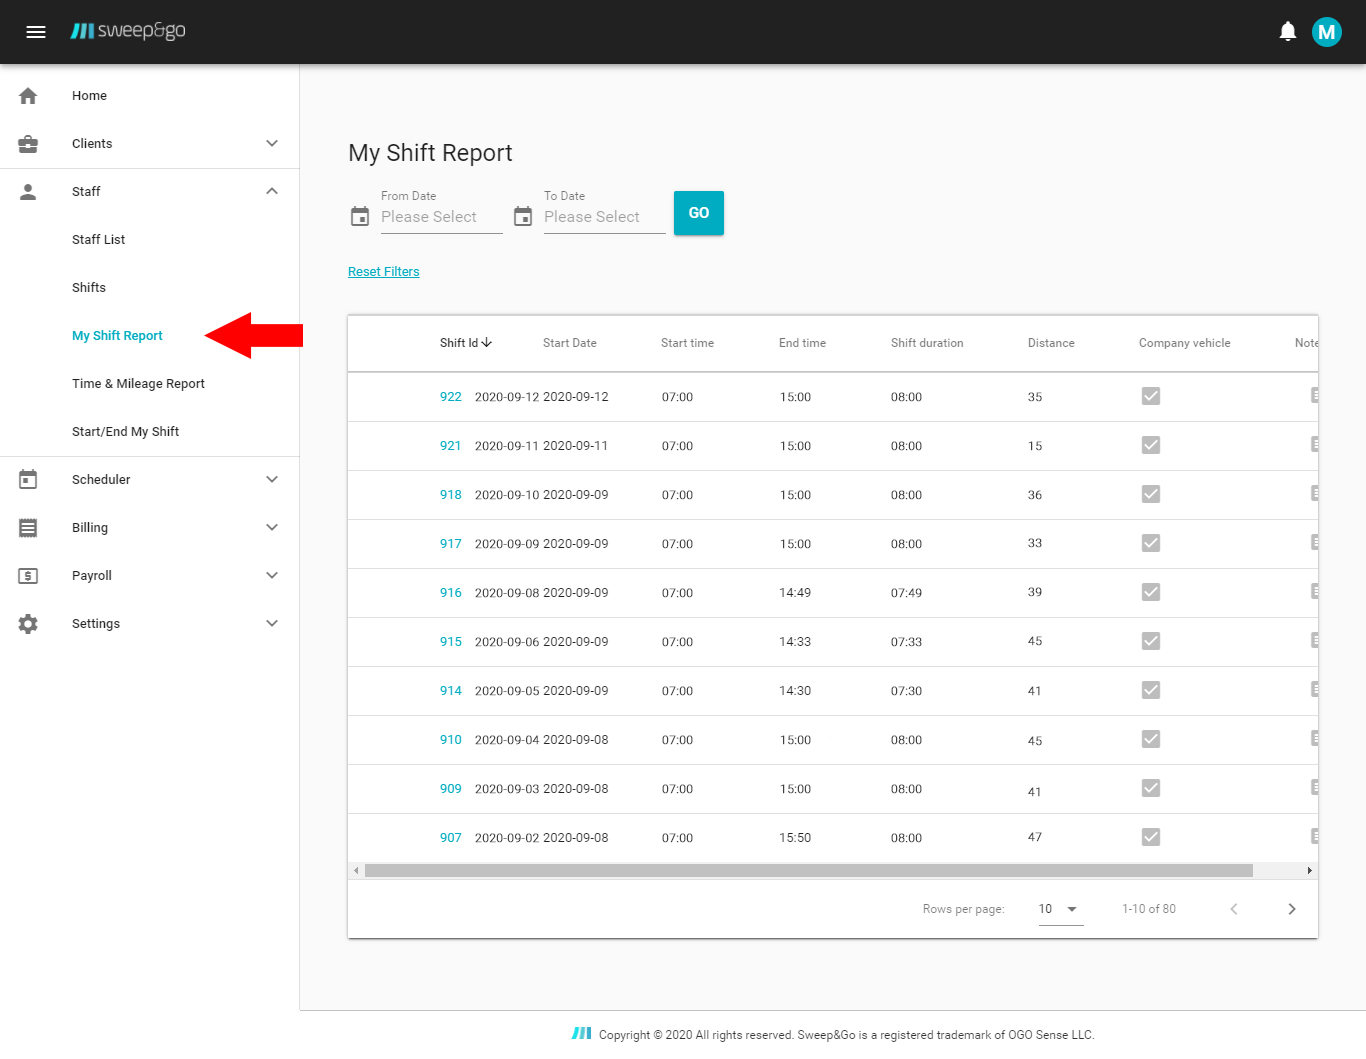Click the Home house icon
The height and width of the screenshot is (1059, 1366).
28,96
